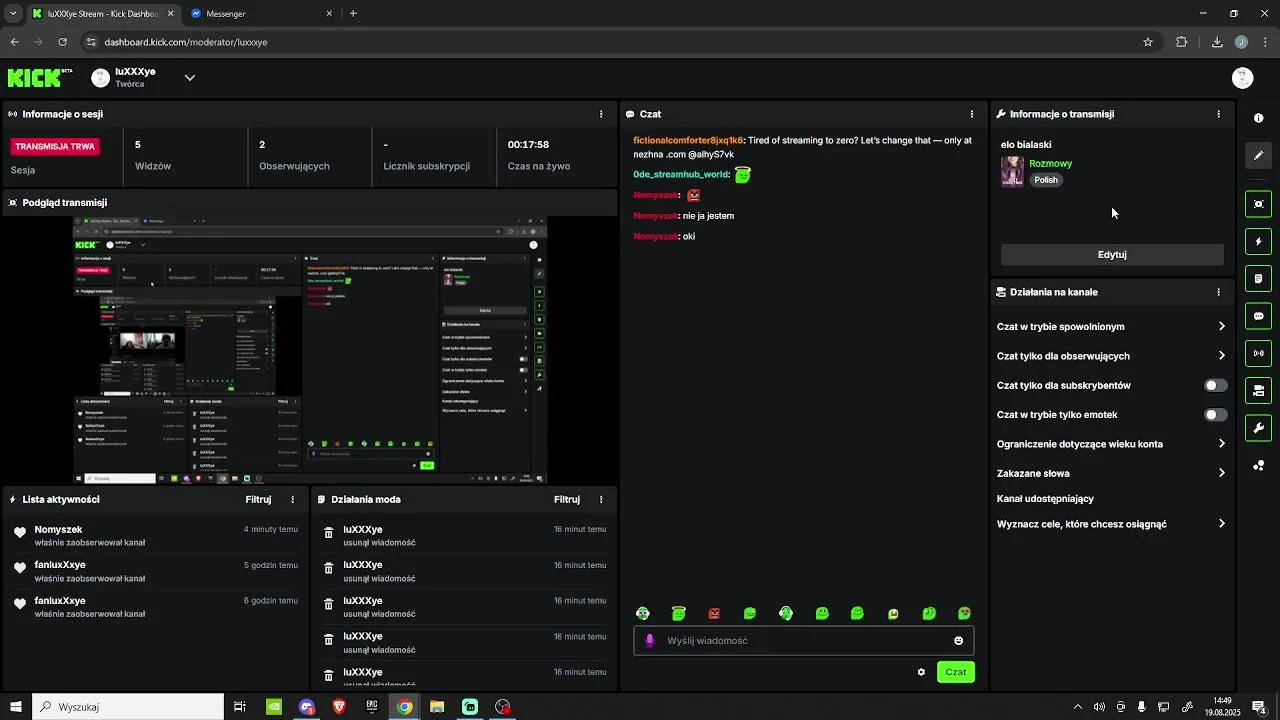
Task: Click the KICK logo
Action: pos(40,77)
